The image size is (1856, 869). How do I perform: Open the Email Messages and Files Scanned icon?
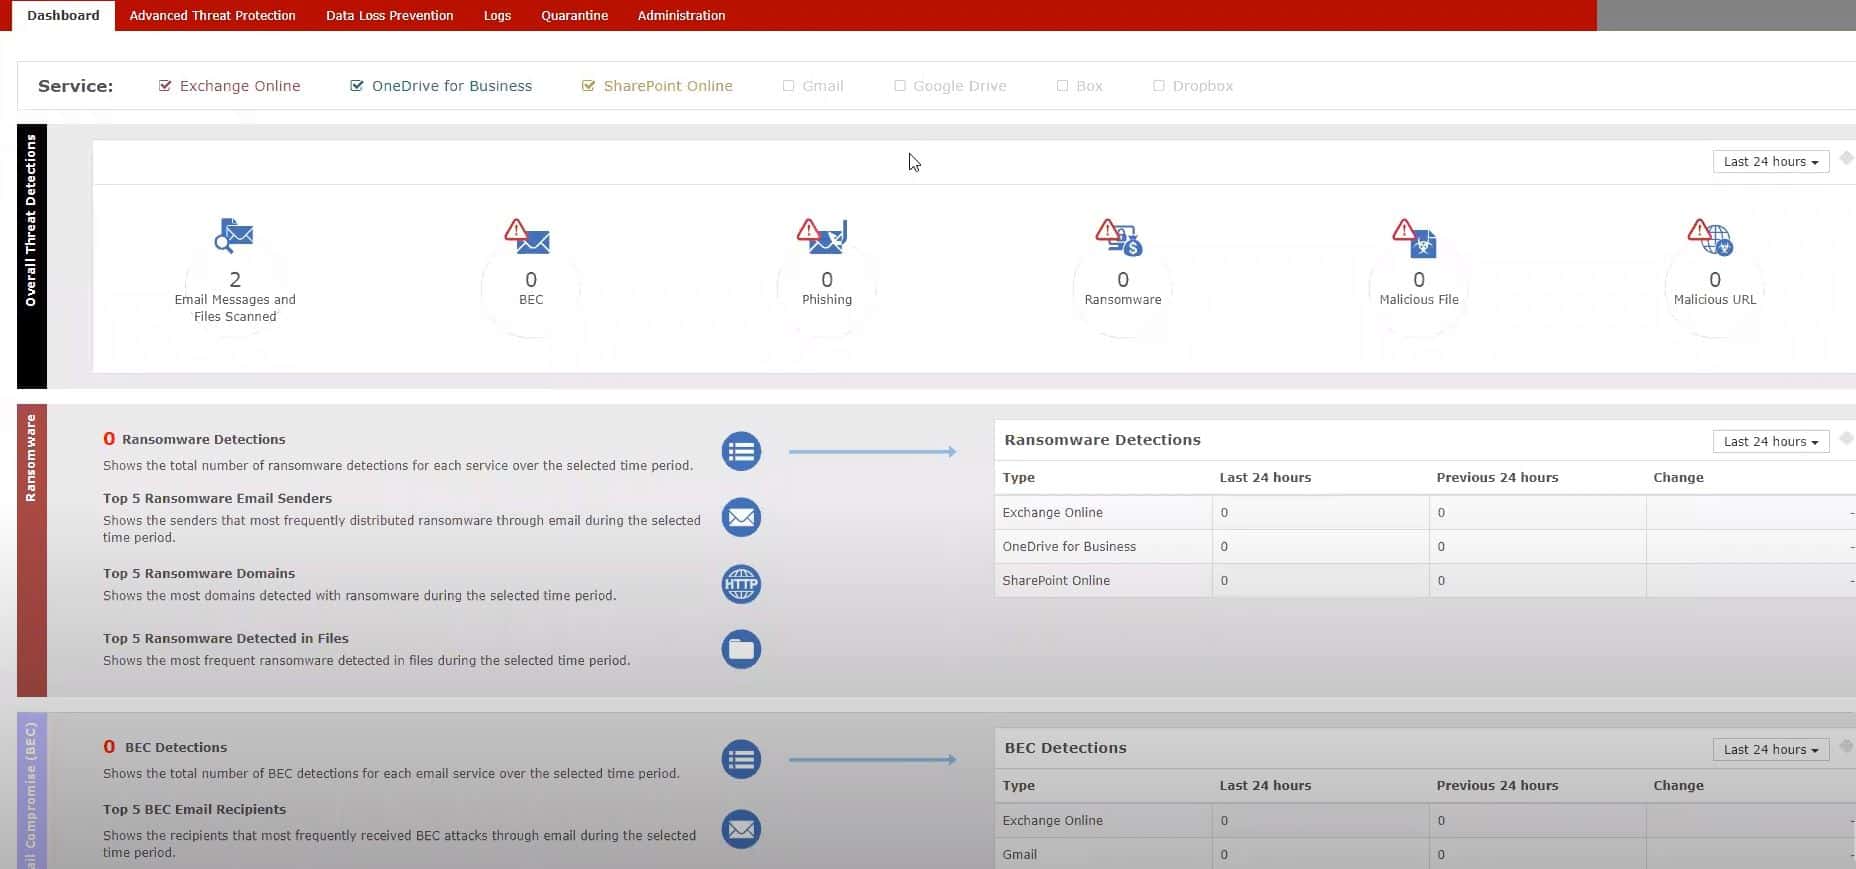(234, 235)
